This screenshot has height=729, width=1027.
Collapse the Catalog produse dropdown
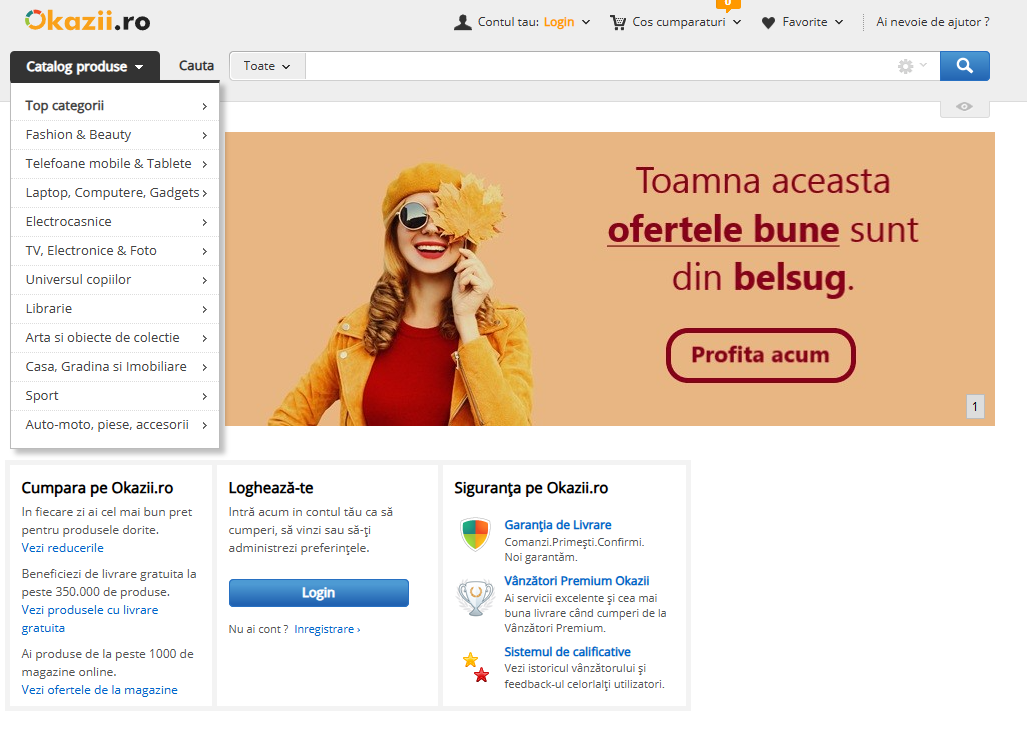tap(85, 67)
